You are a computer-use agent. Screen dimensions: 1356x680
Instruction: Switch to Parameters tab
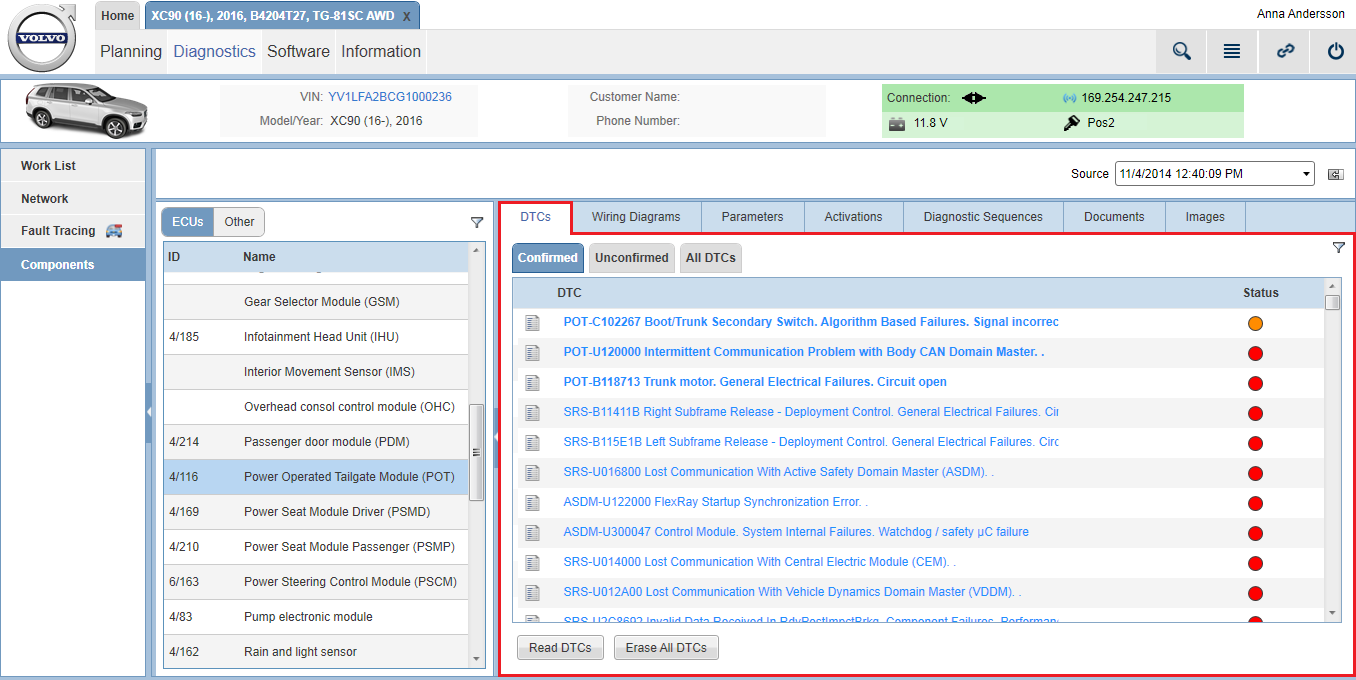tap(752, 217)
